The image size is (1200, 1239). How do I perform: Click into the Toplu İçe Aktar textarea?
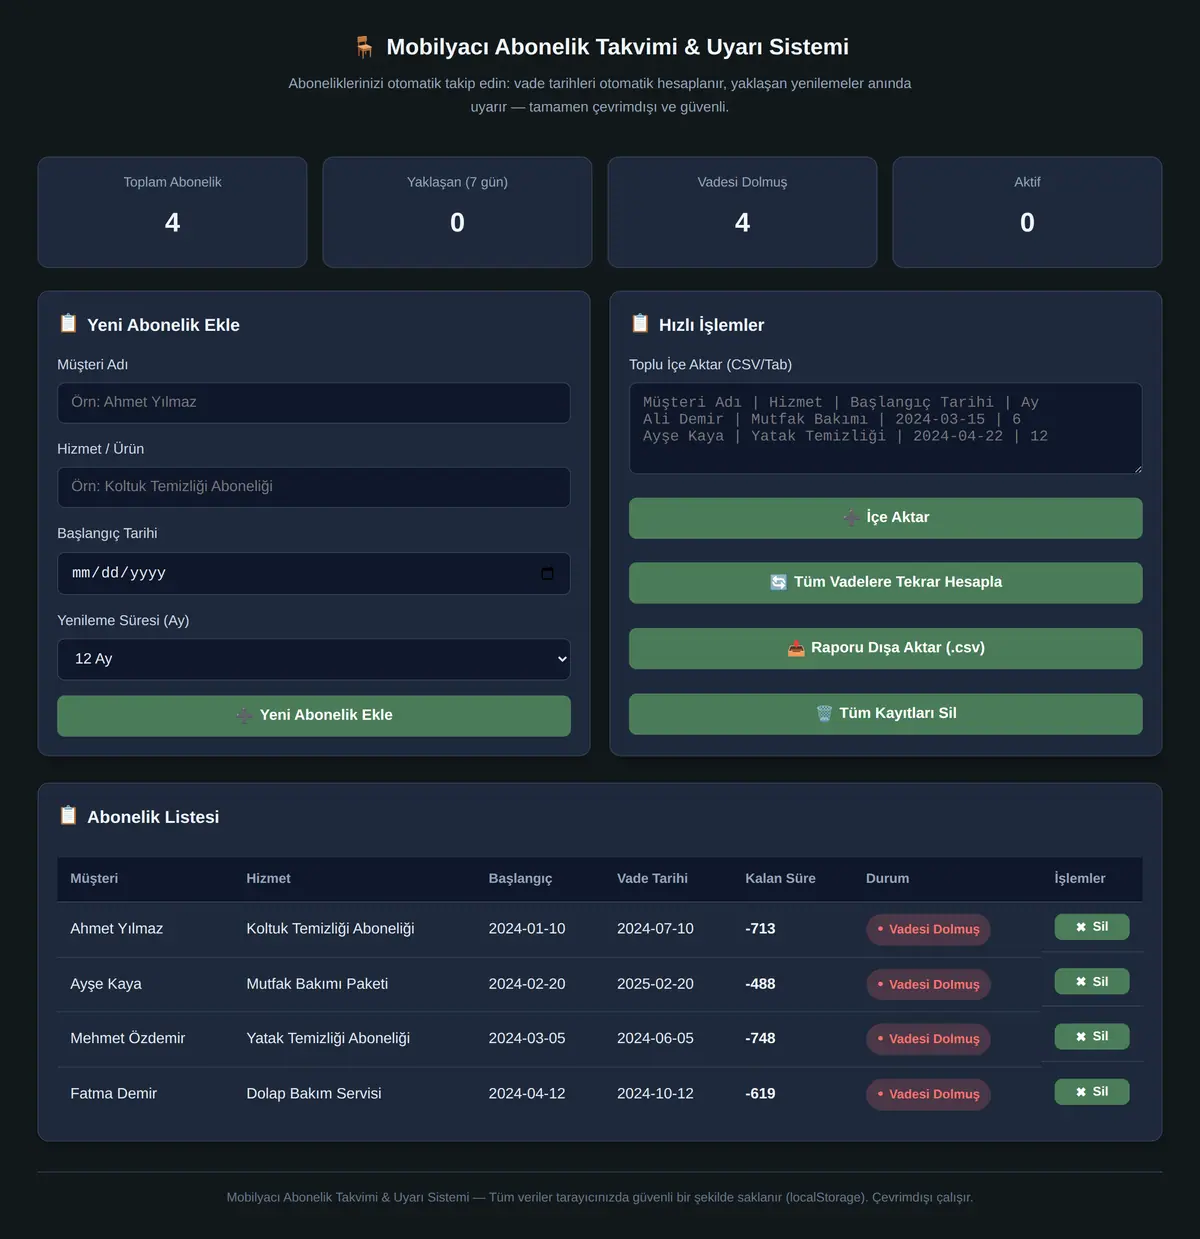tap(885, 428)
